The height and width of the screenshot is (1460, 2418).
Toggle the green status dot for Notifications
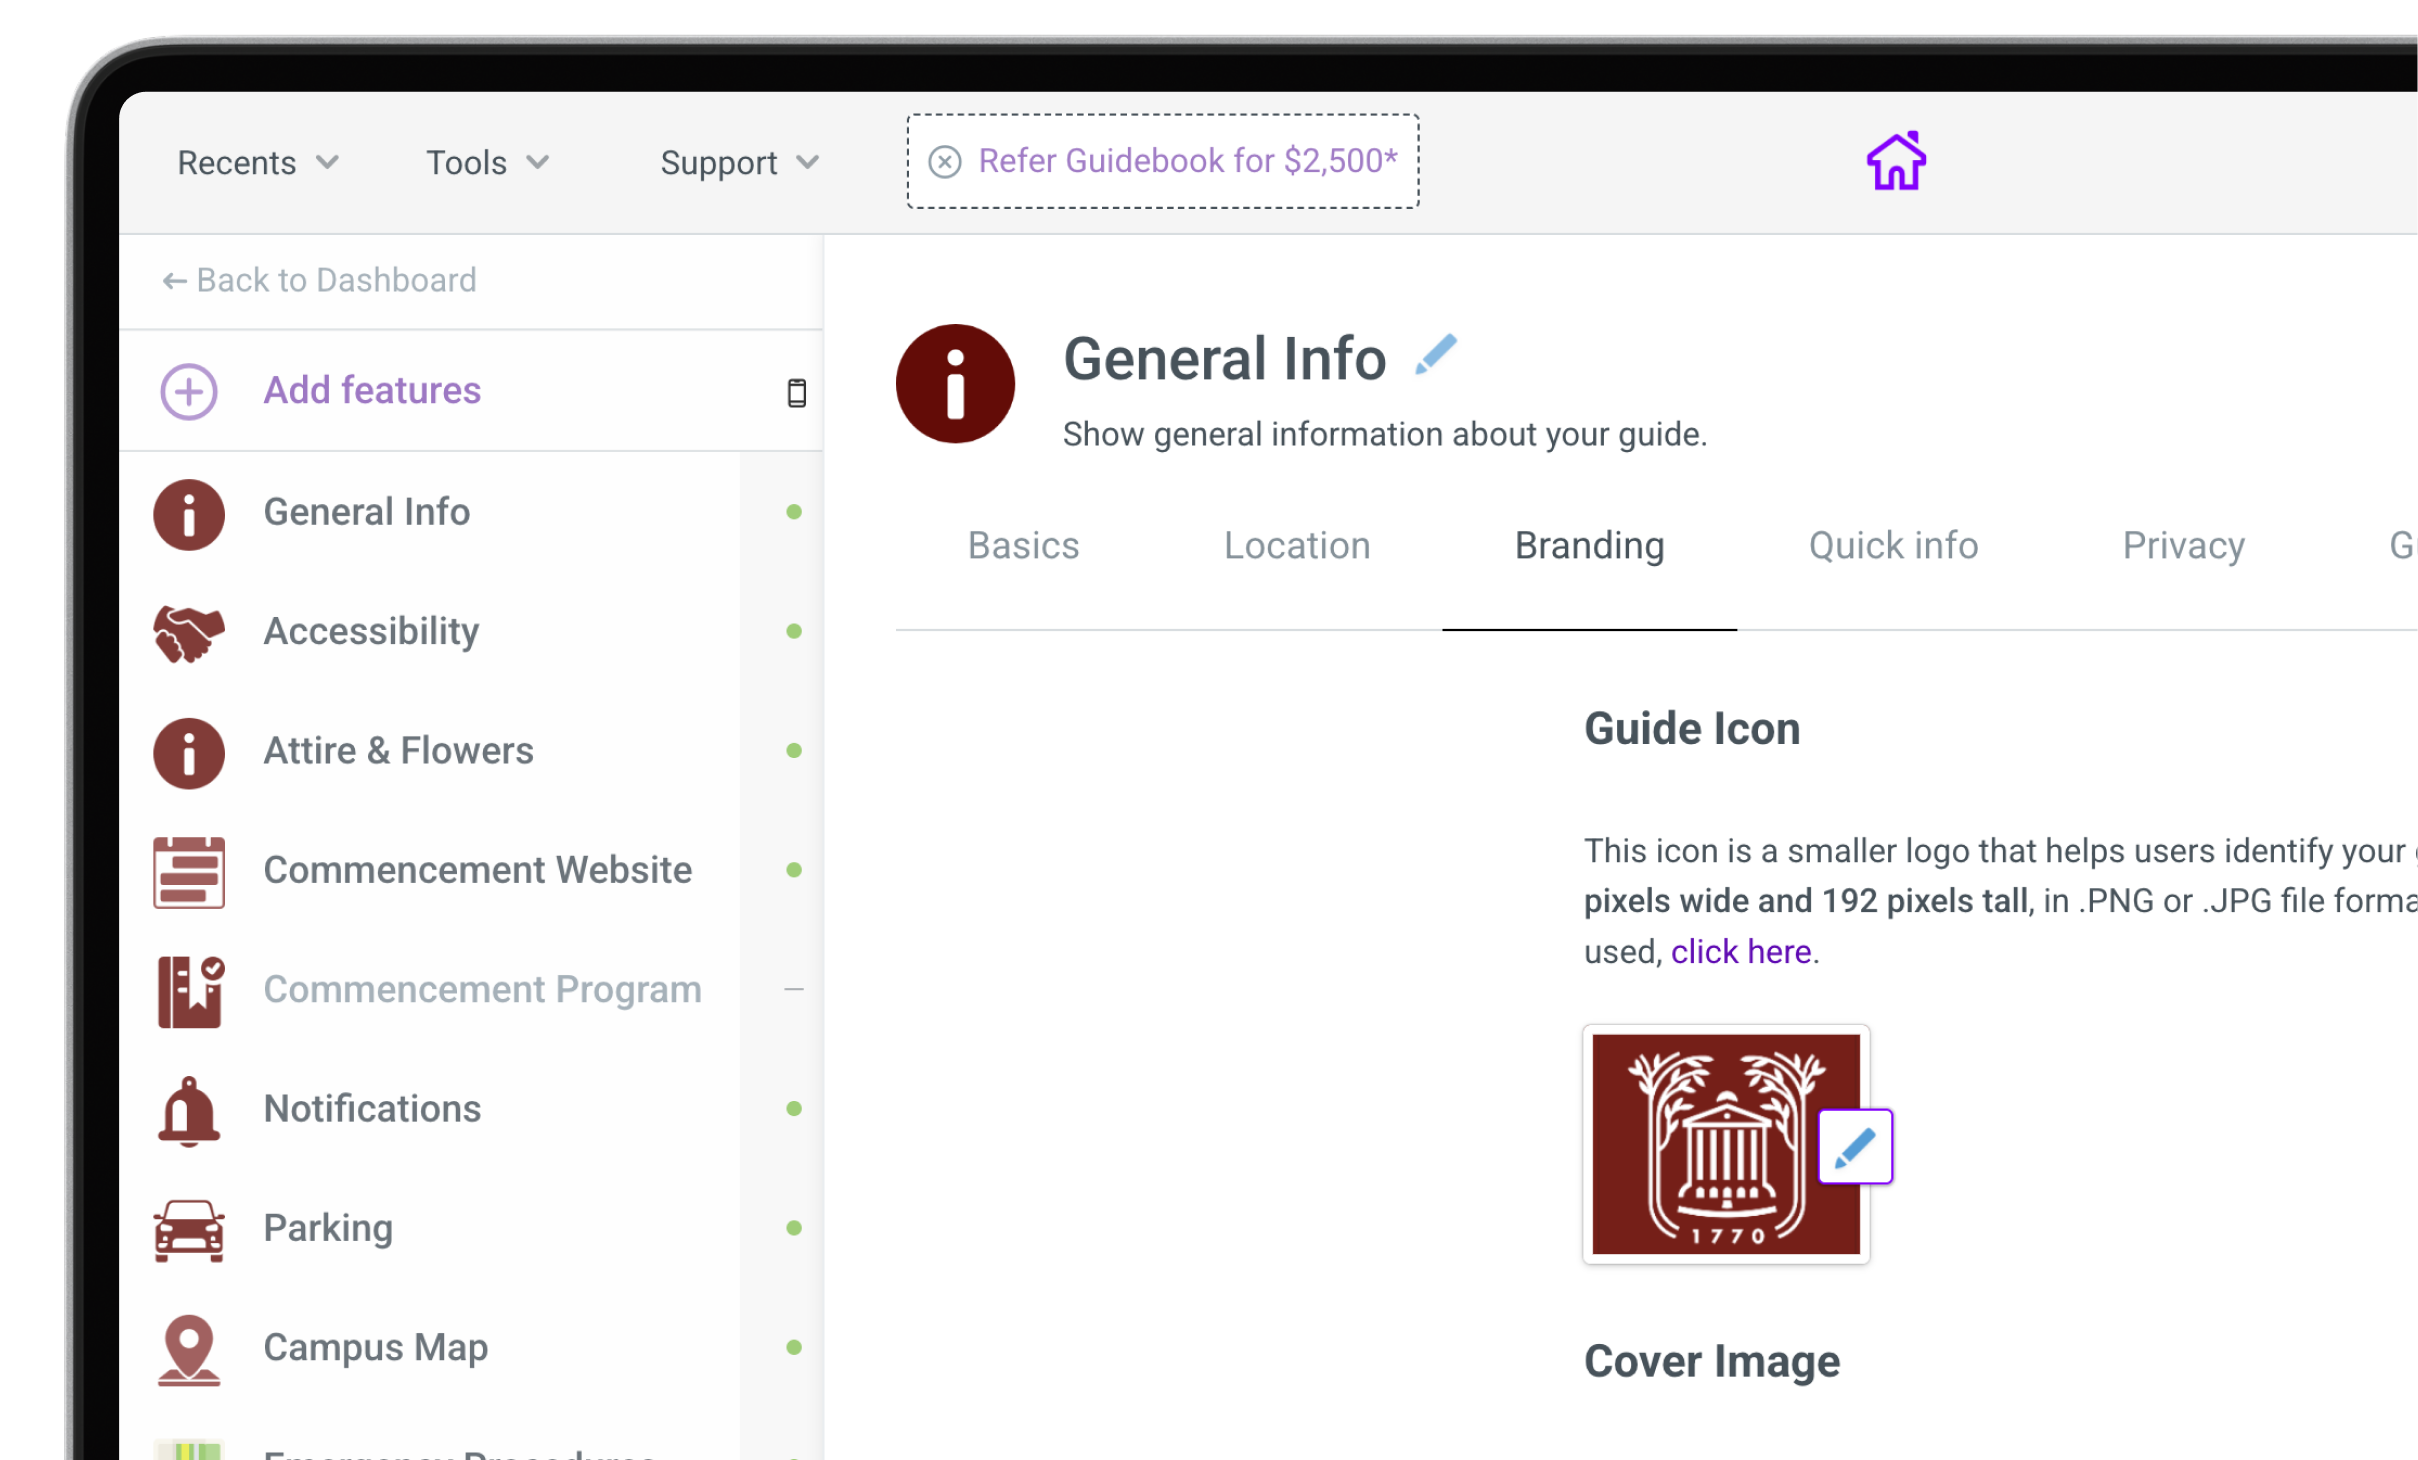[x=794, y=1108]
